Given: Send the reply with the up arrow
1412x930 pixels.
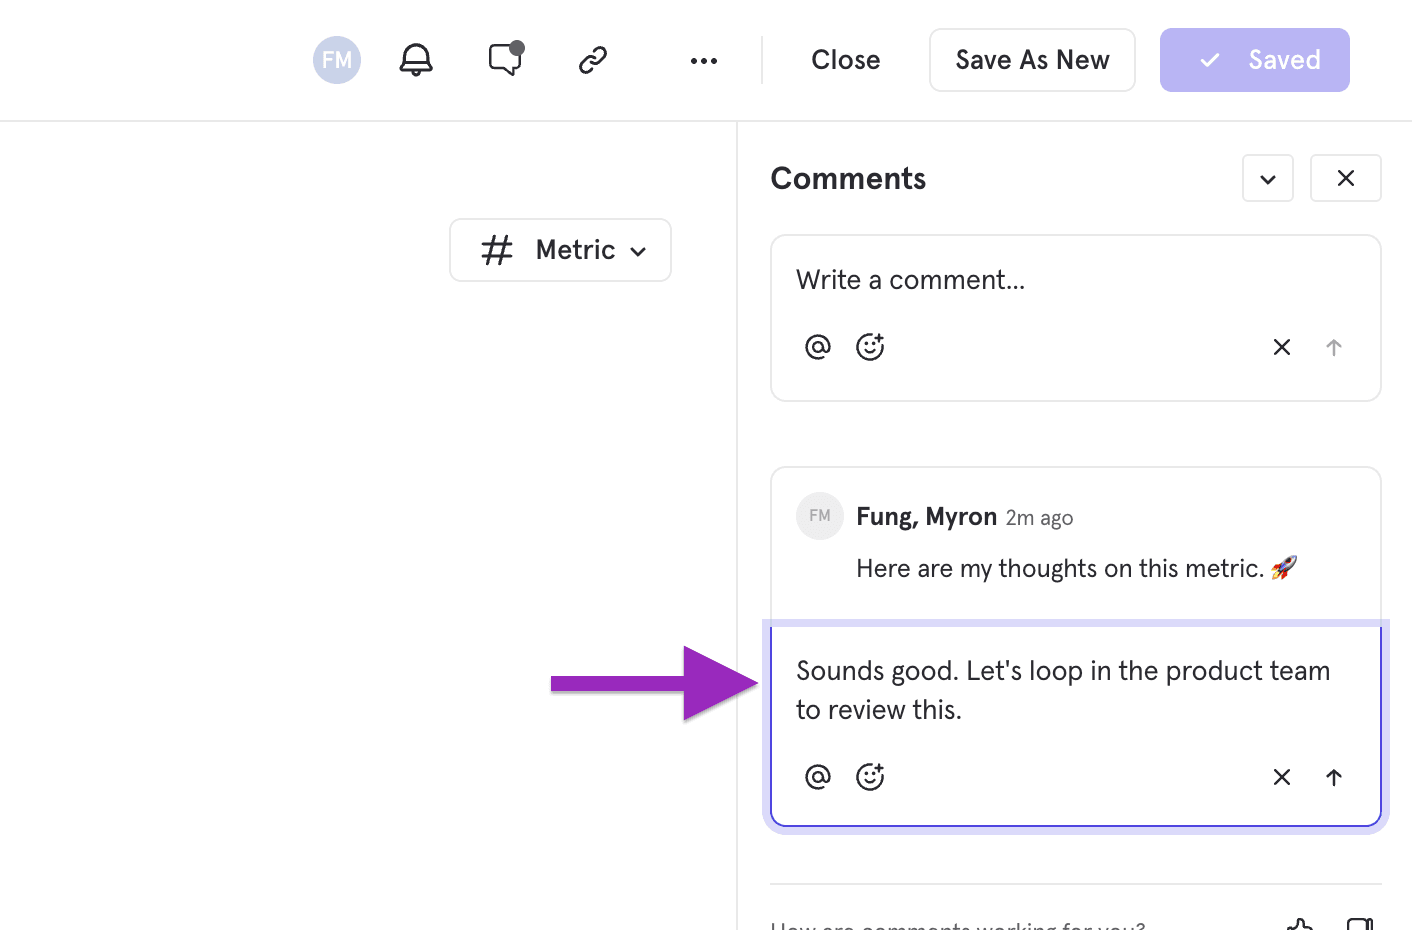Looking at the screenshot, I should 1334,777.
